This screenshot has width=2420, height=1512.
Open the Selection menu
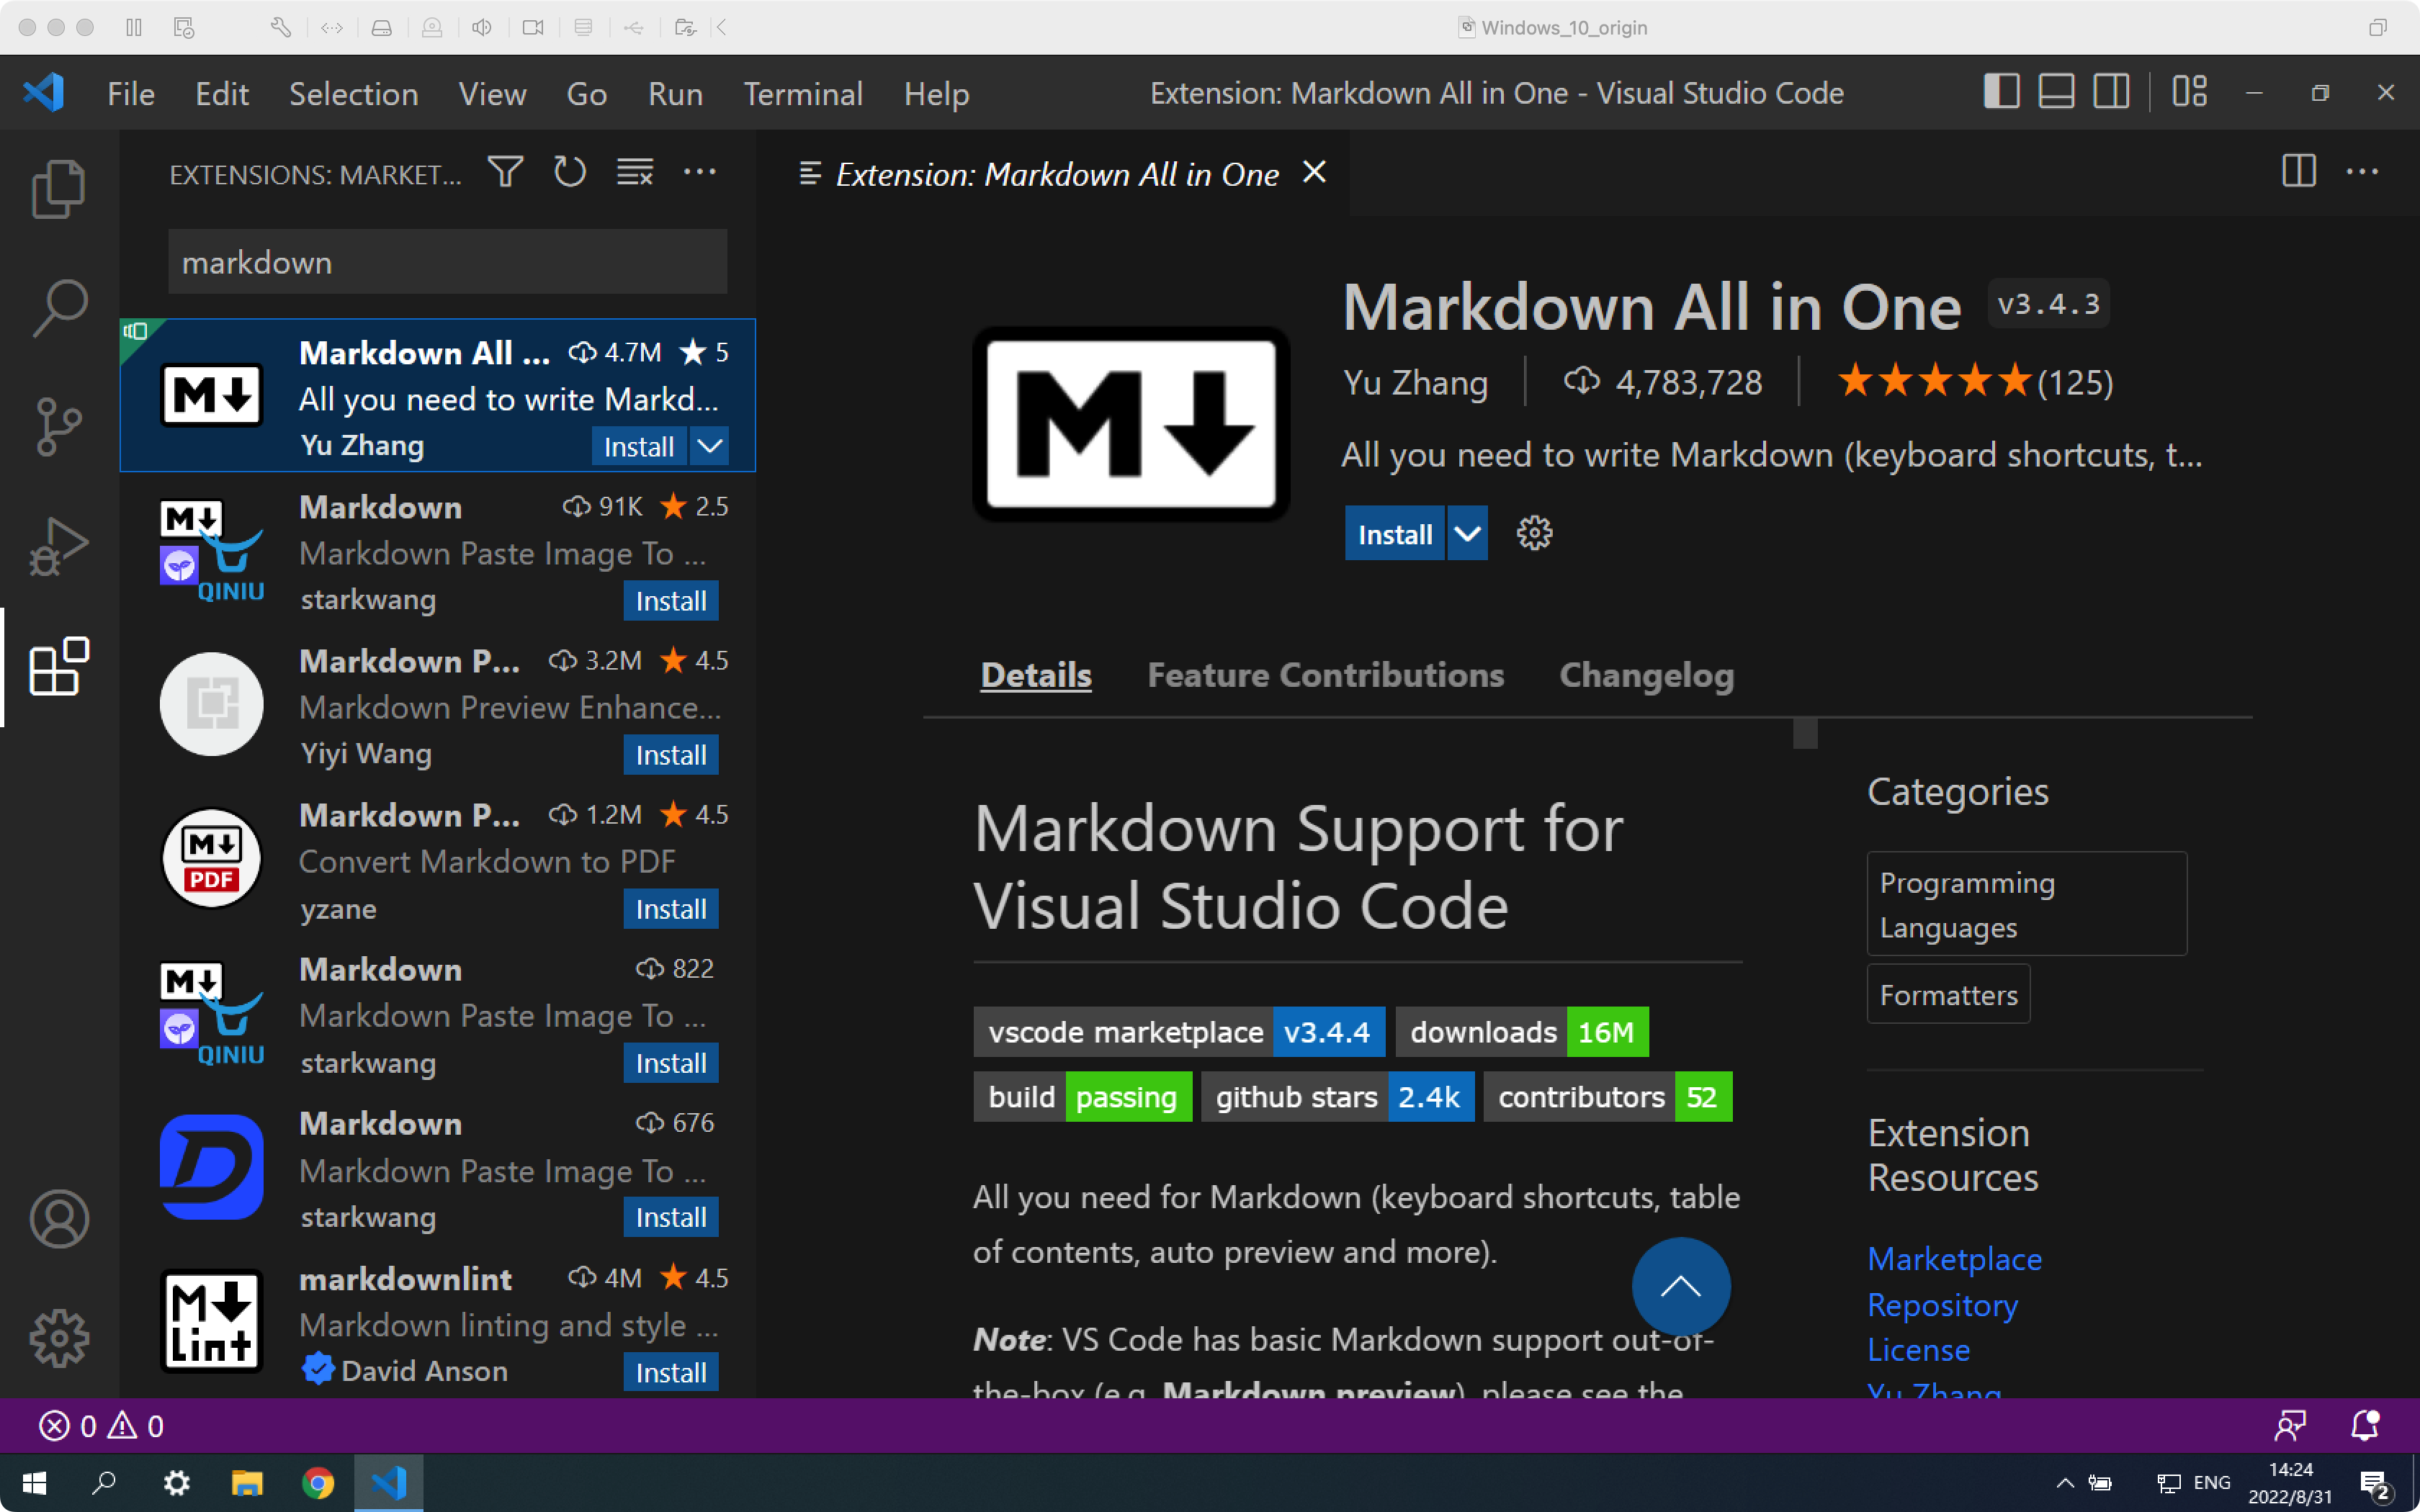(x=354, y=93)
